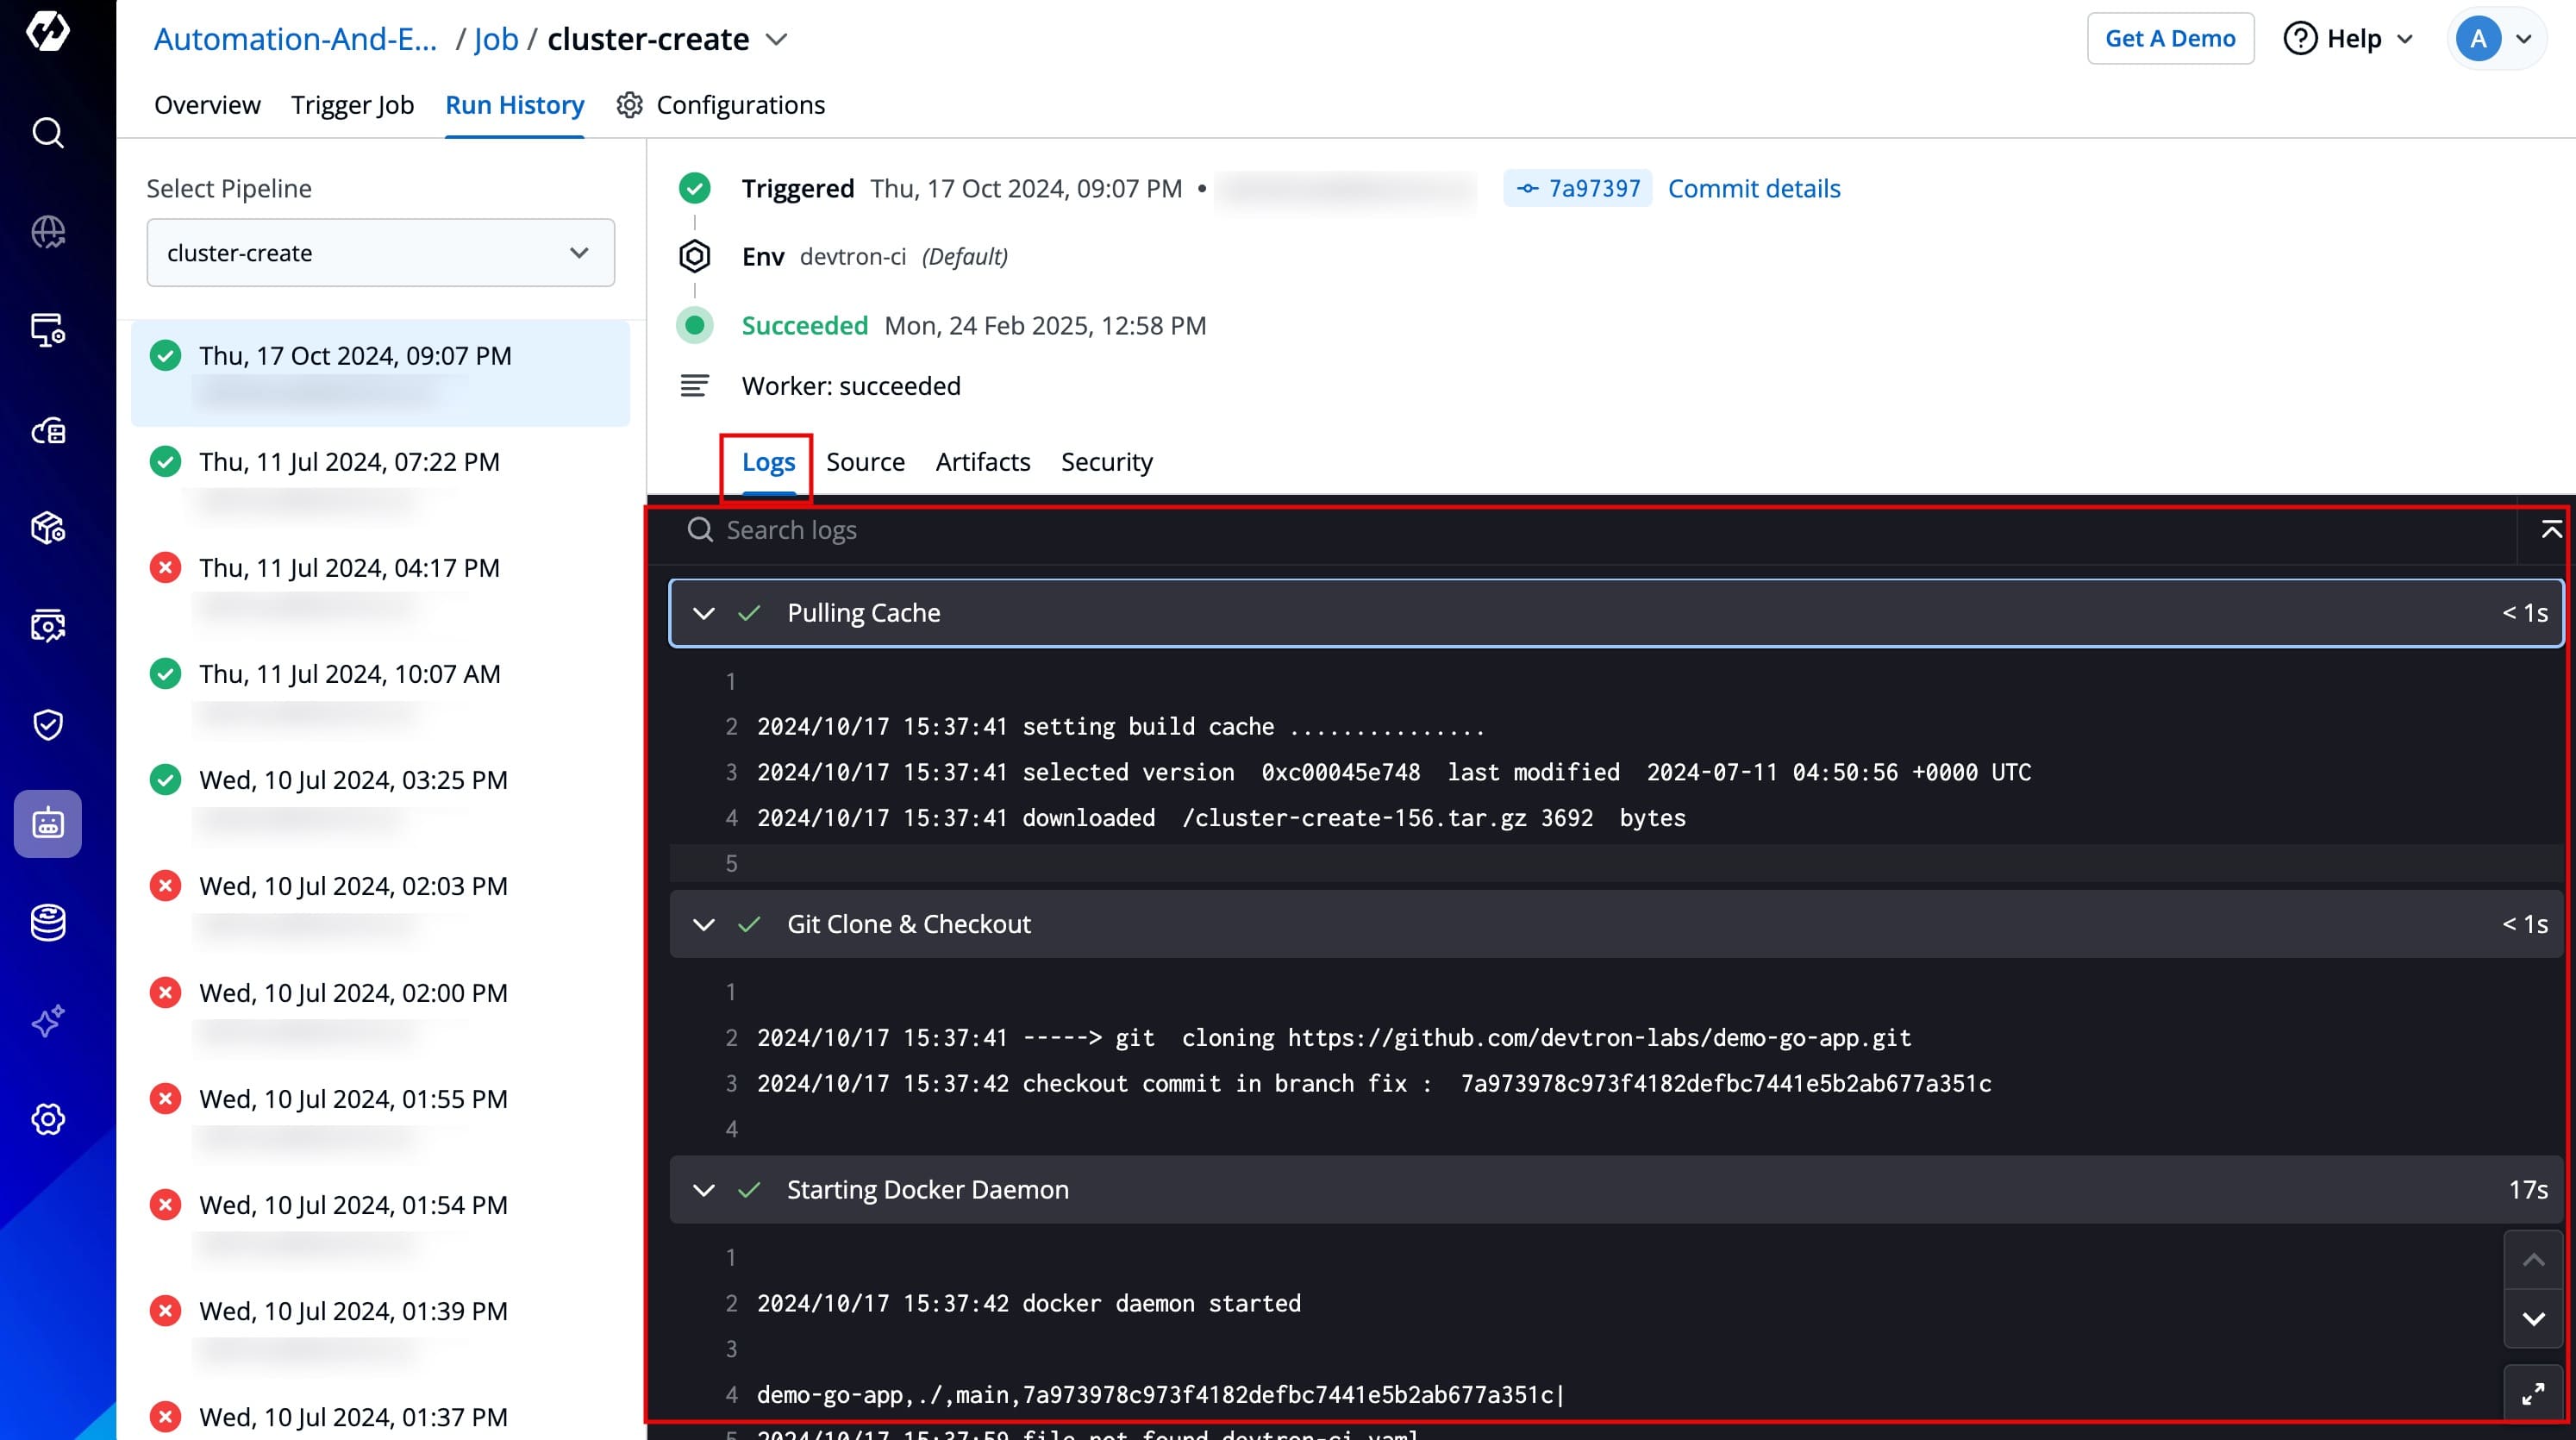Open the Jobs robot icon in sidebar
The height and width of the screenshot is (1440, 2576).
point(48,823)
